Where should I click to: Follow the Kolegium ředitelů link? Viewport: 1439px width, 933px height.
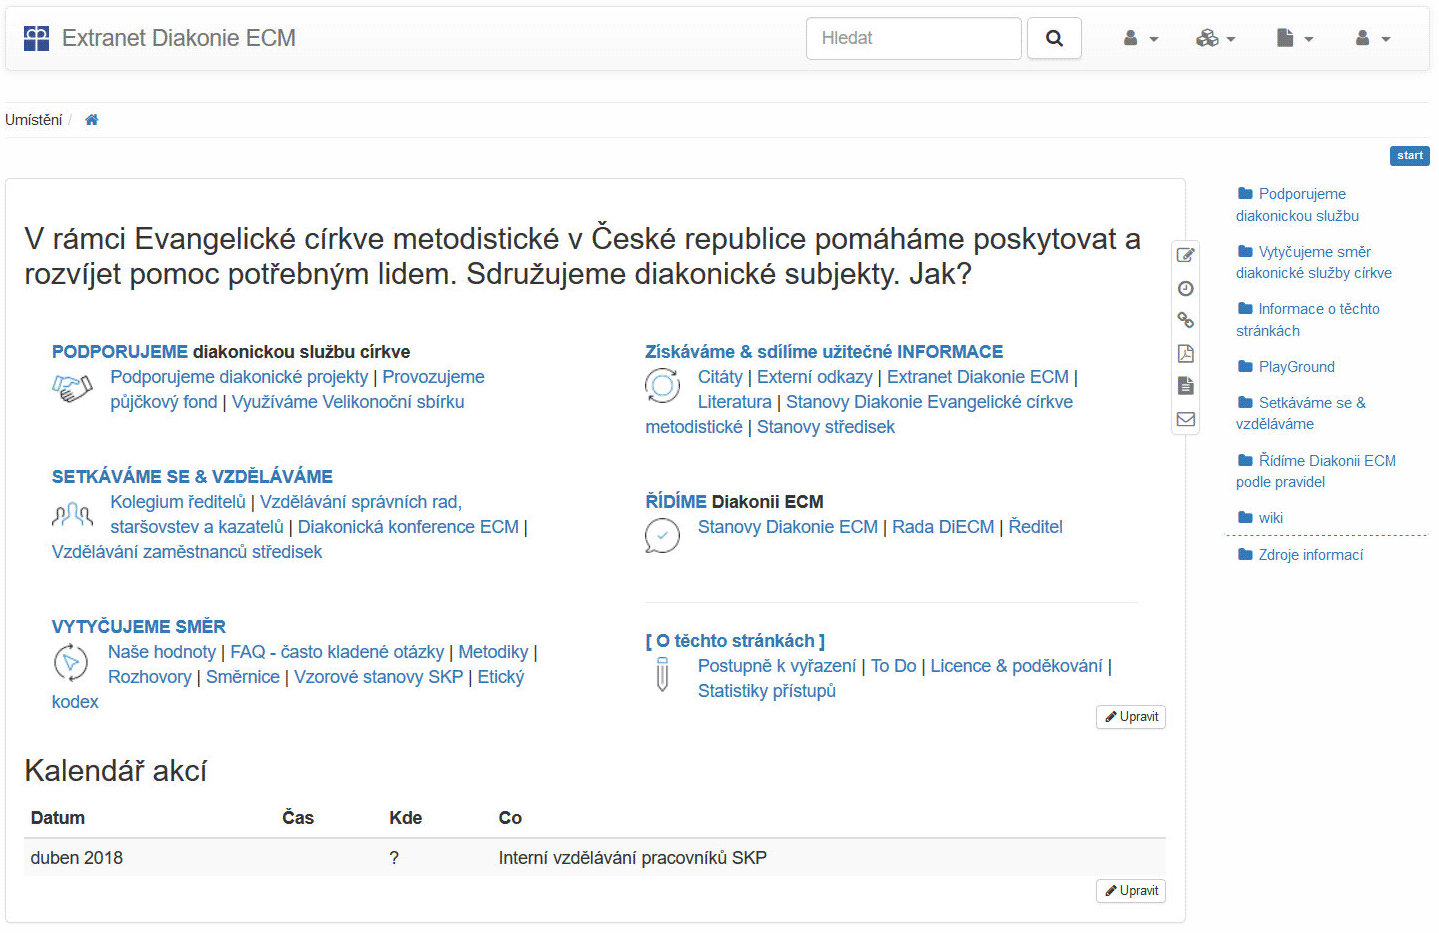178,502
